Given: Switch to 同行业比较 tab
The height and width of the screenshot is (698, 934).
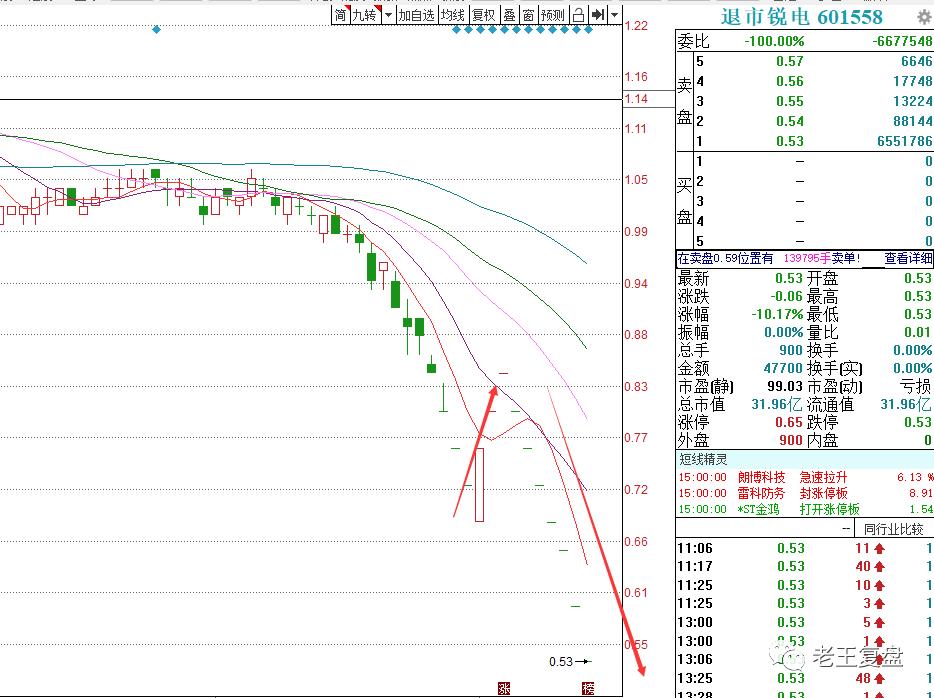Looking at the screenshot, I should [893, 528].
